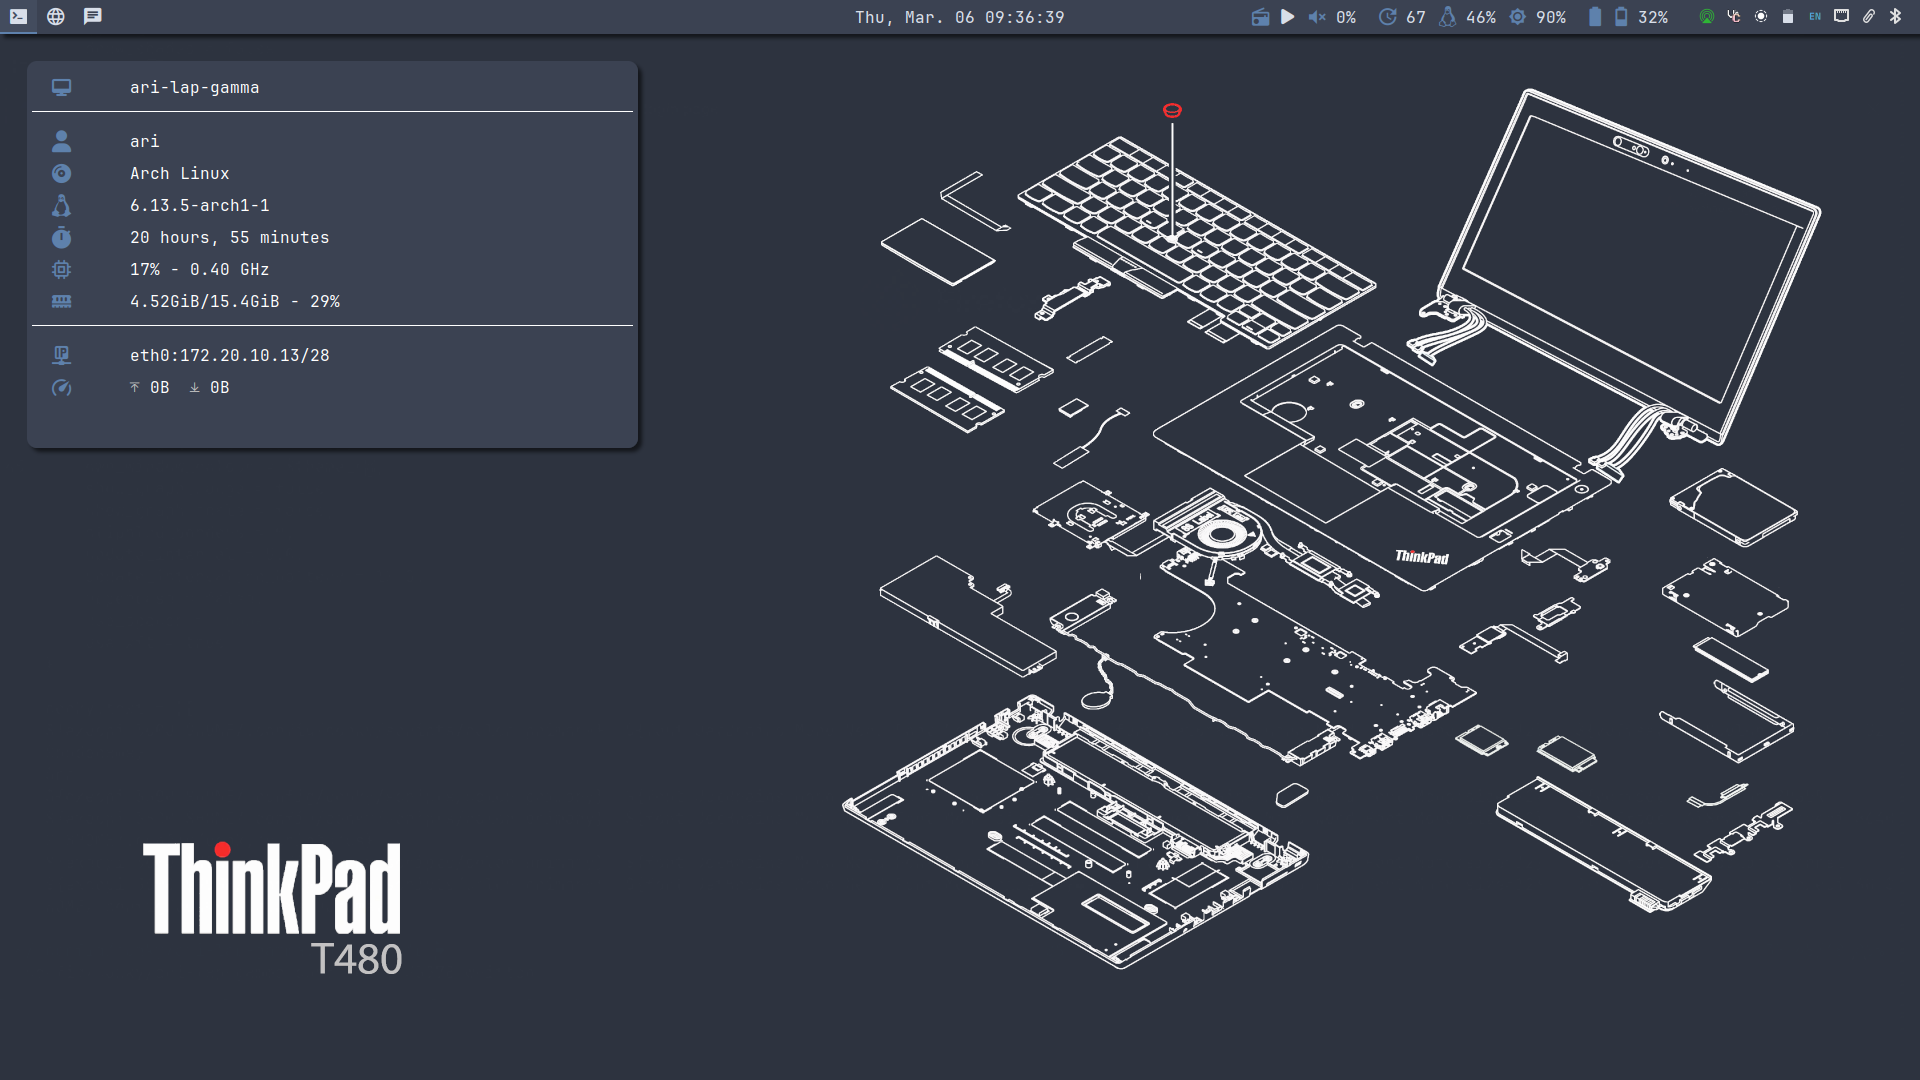Select the upload 0B value
Screen dimensions: 1920x1080
click(x=159, y=388)
